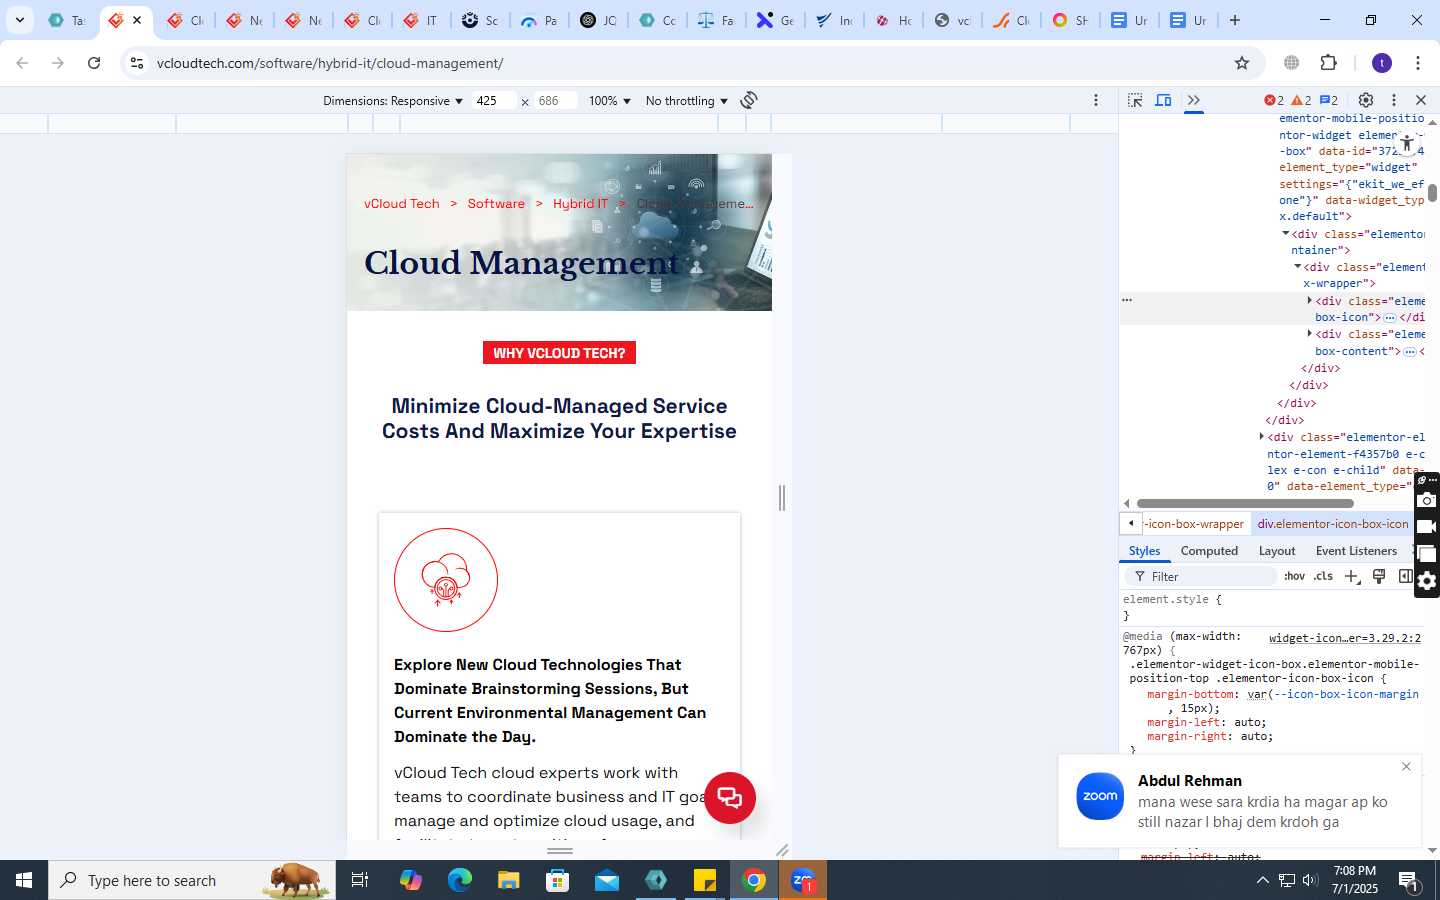Expand the elementor-element-f4357b0 div node
1440x900 pixels.
pyautogui.click(x=1261, y=436)
